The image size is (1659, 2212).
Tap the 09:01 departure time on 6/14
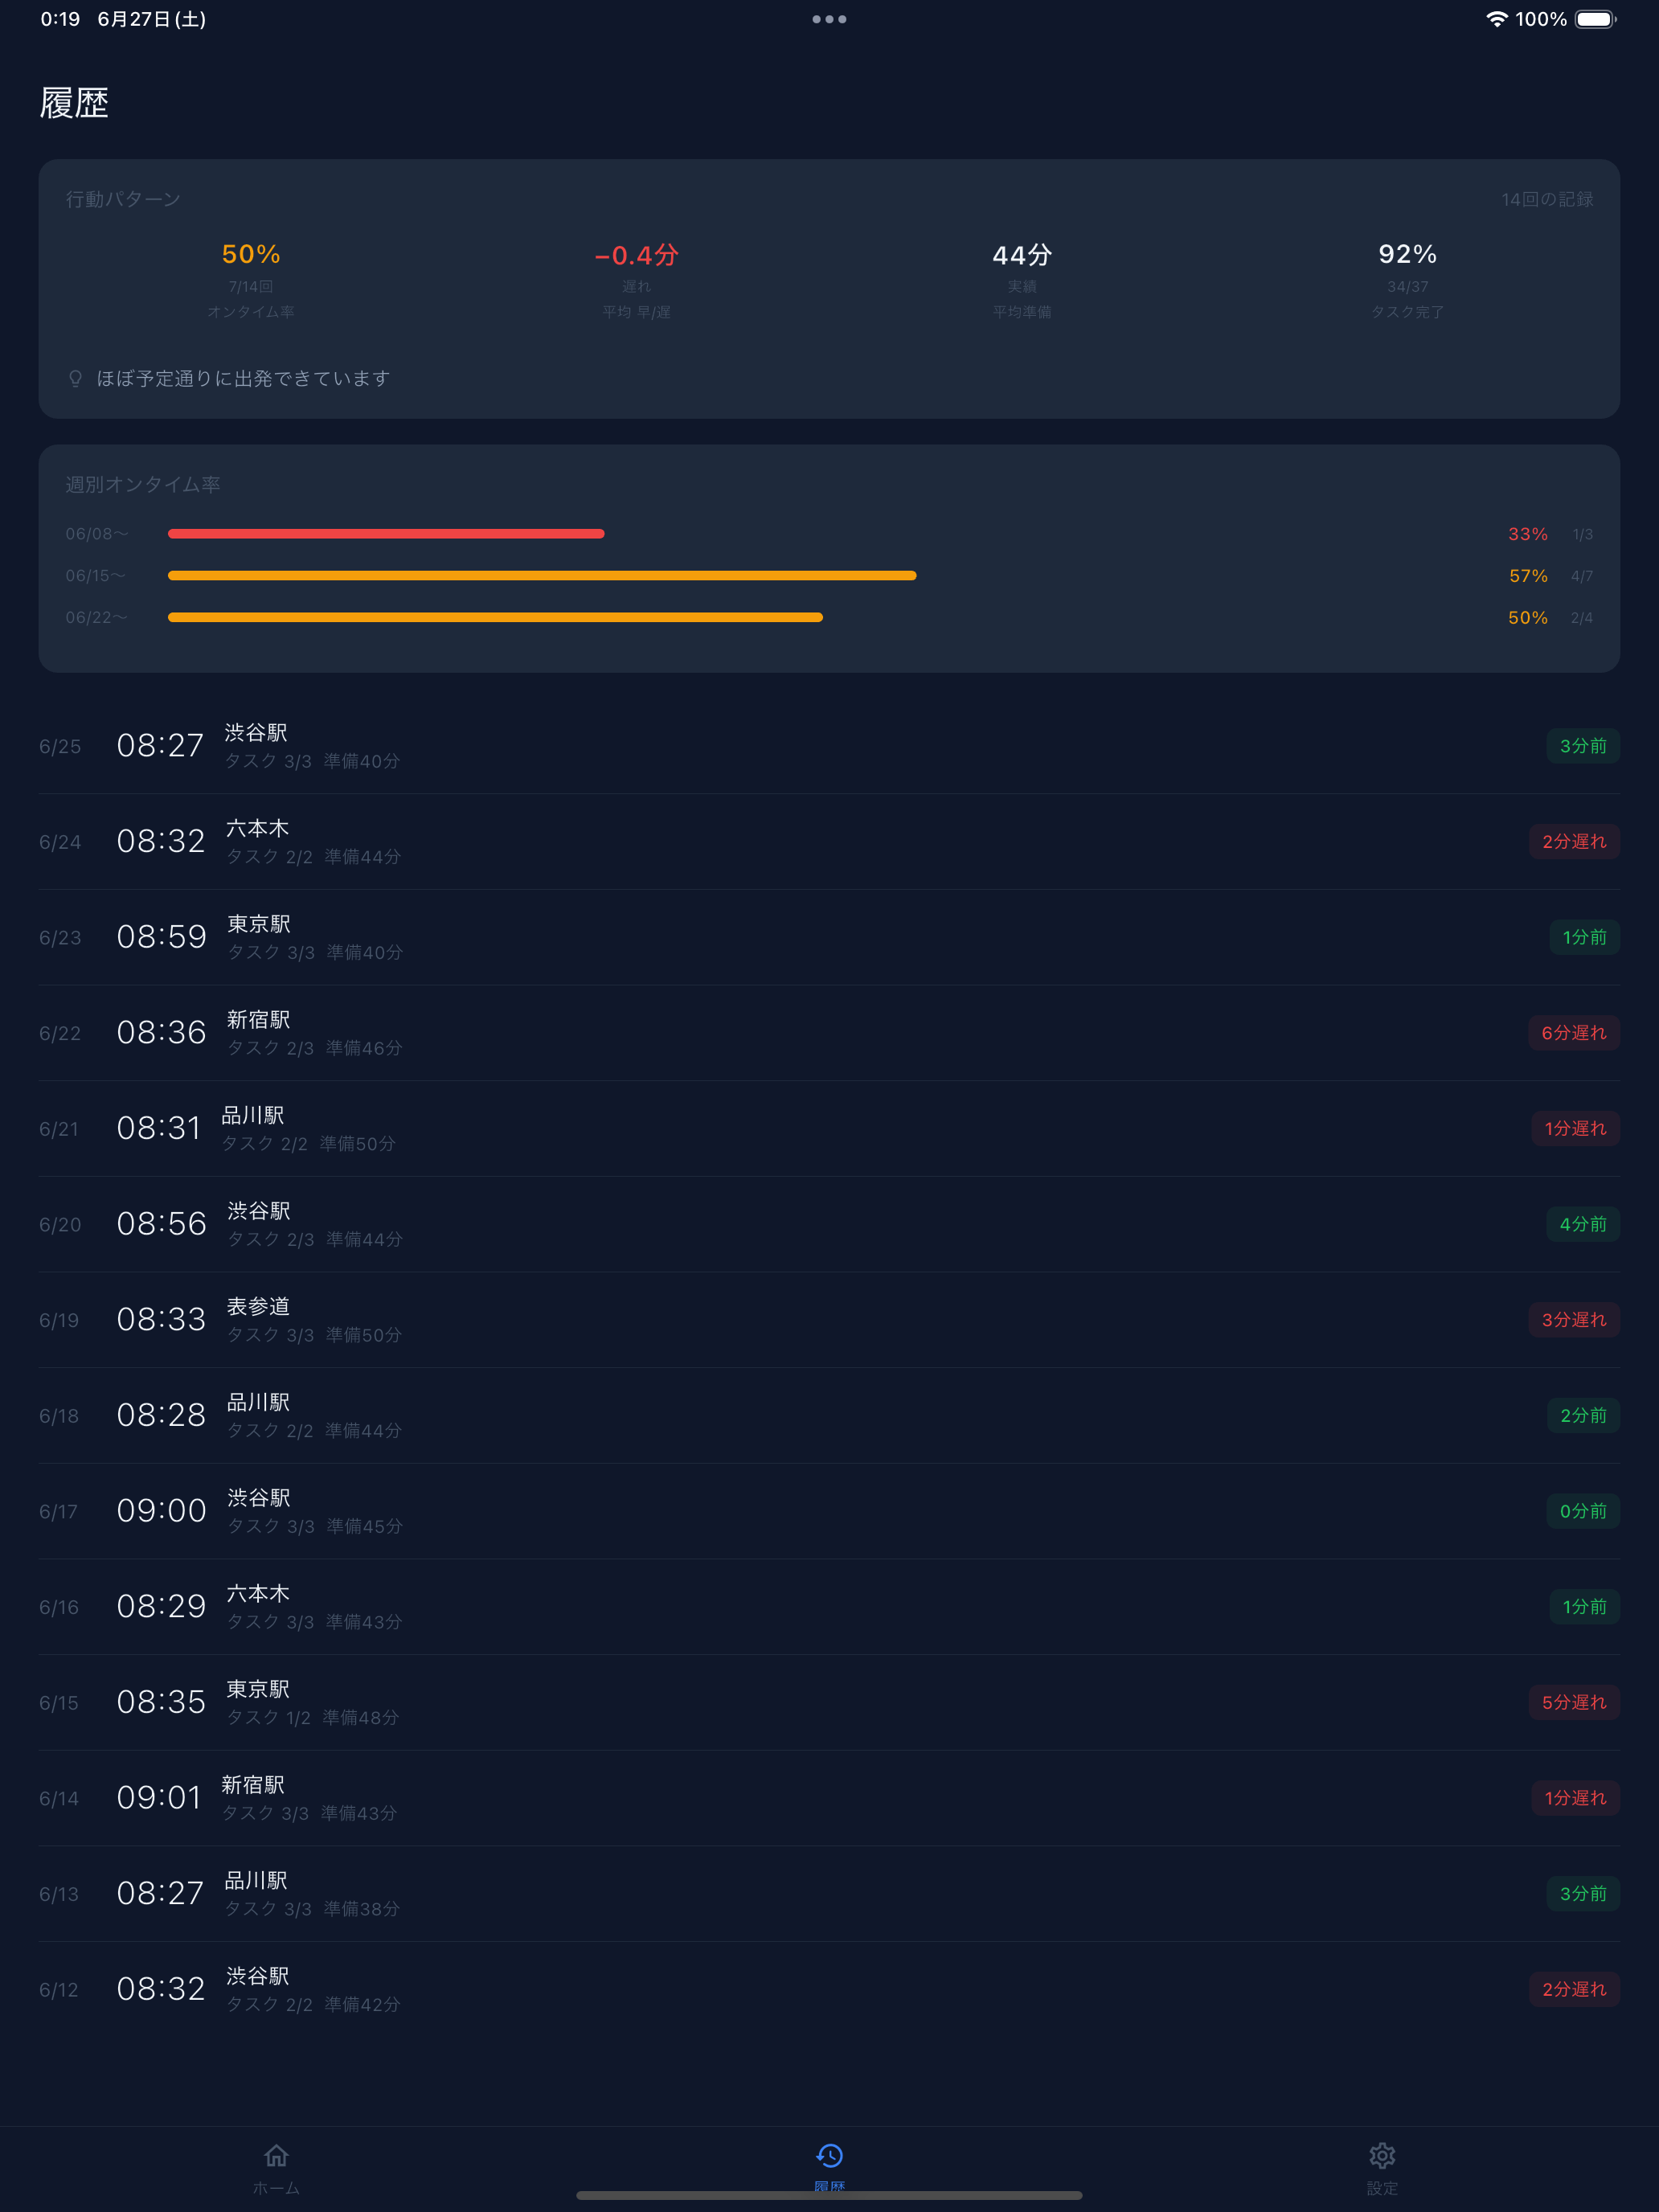(x=159, y=1798)
